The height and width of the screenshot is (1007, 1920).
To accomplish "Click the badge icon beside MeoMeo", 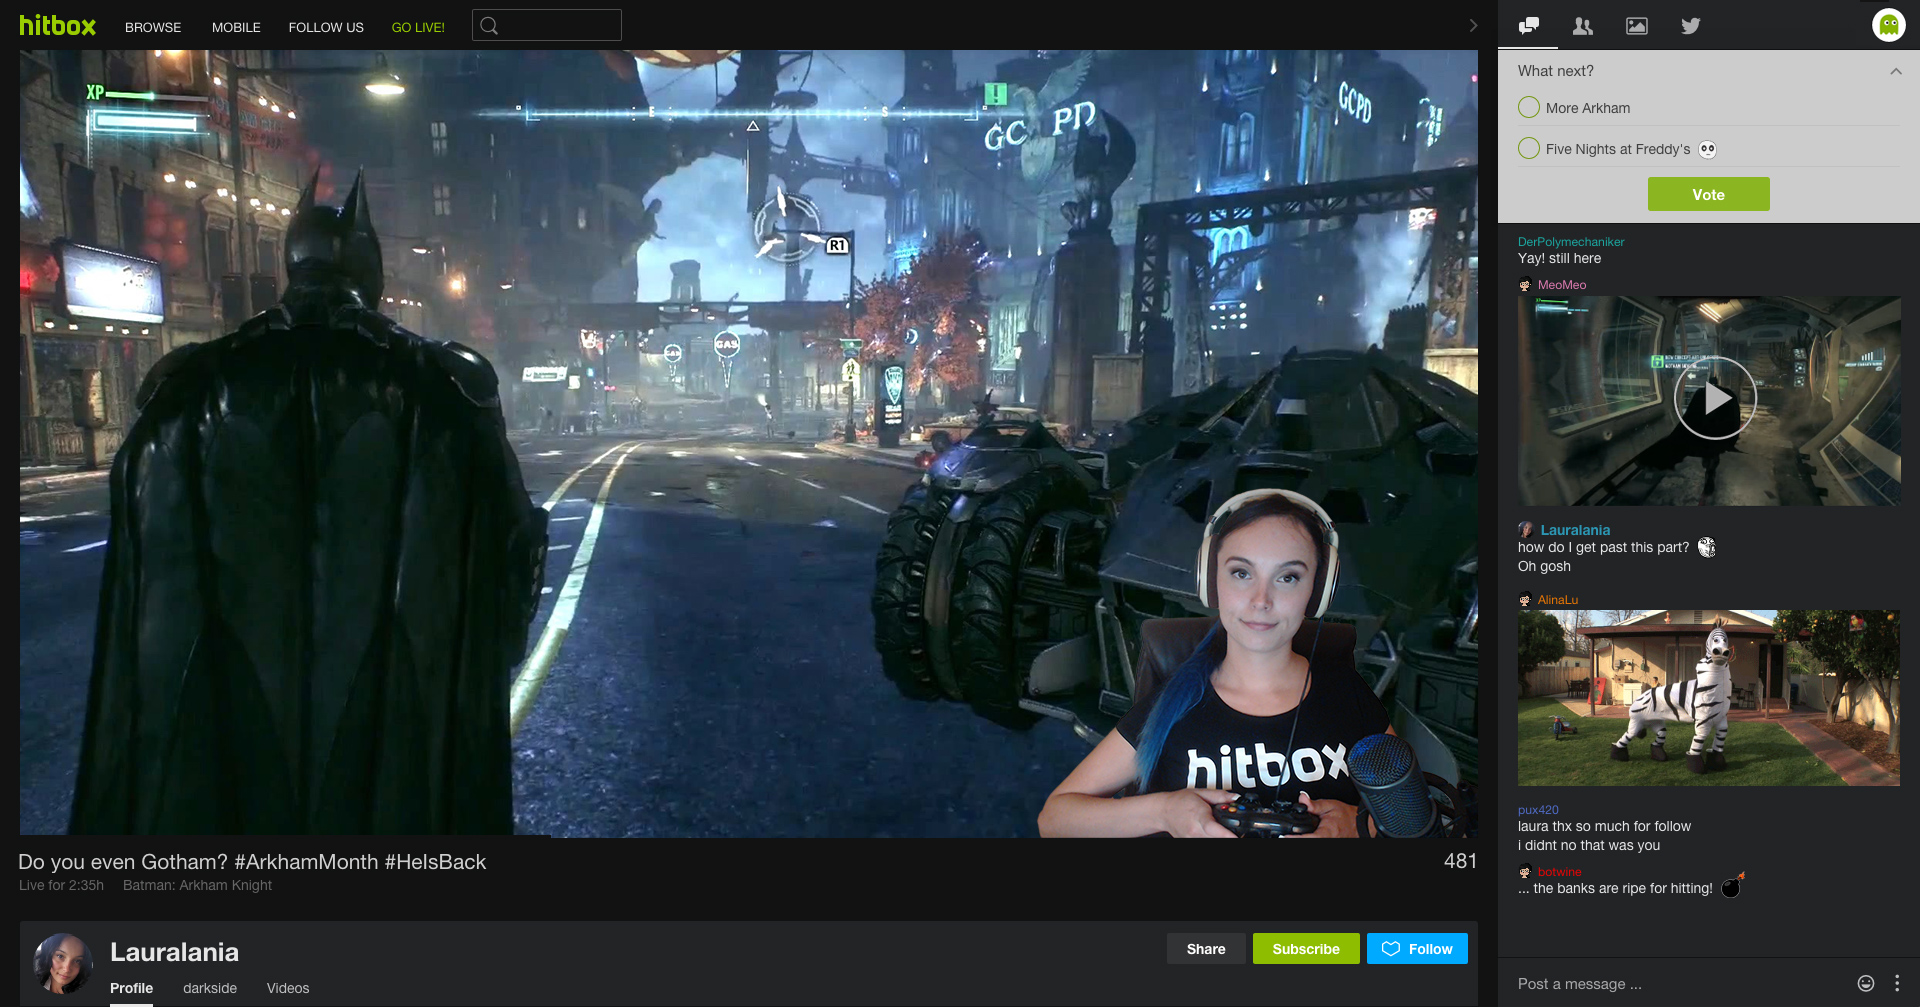I will 1525,285.
